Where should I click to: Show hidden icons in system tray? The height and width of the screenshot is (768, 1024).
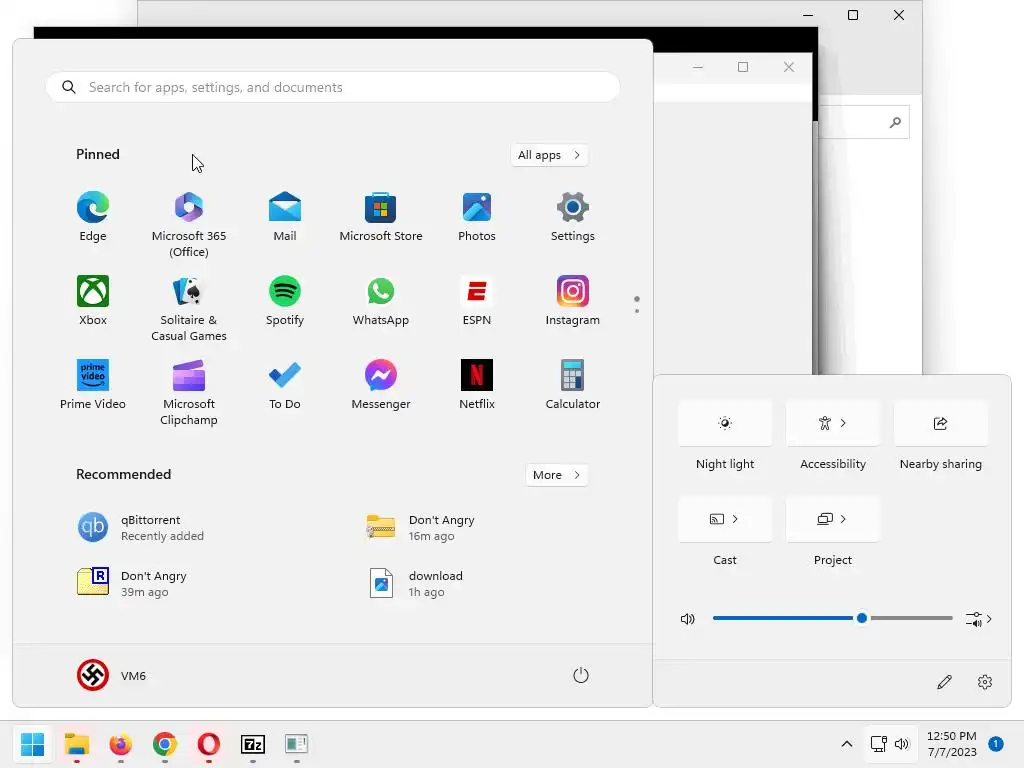point(846,744)
